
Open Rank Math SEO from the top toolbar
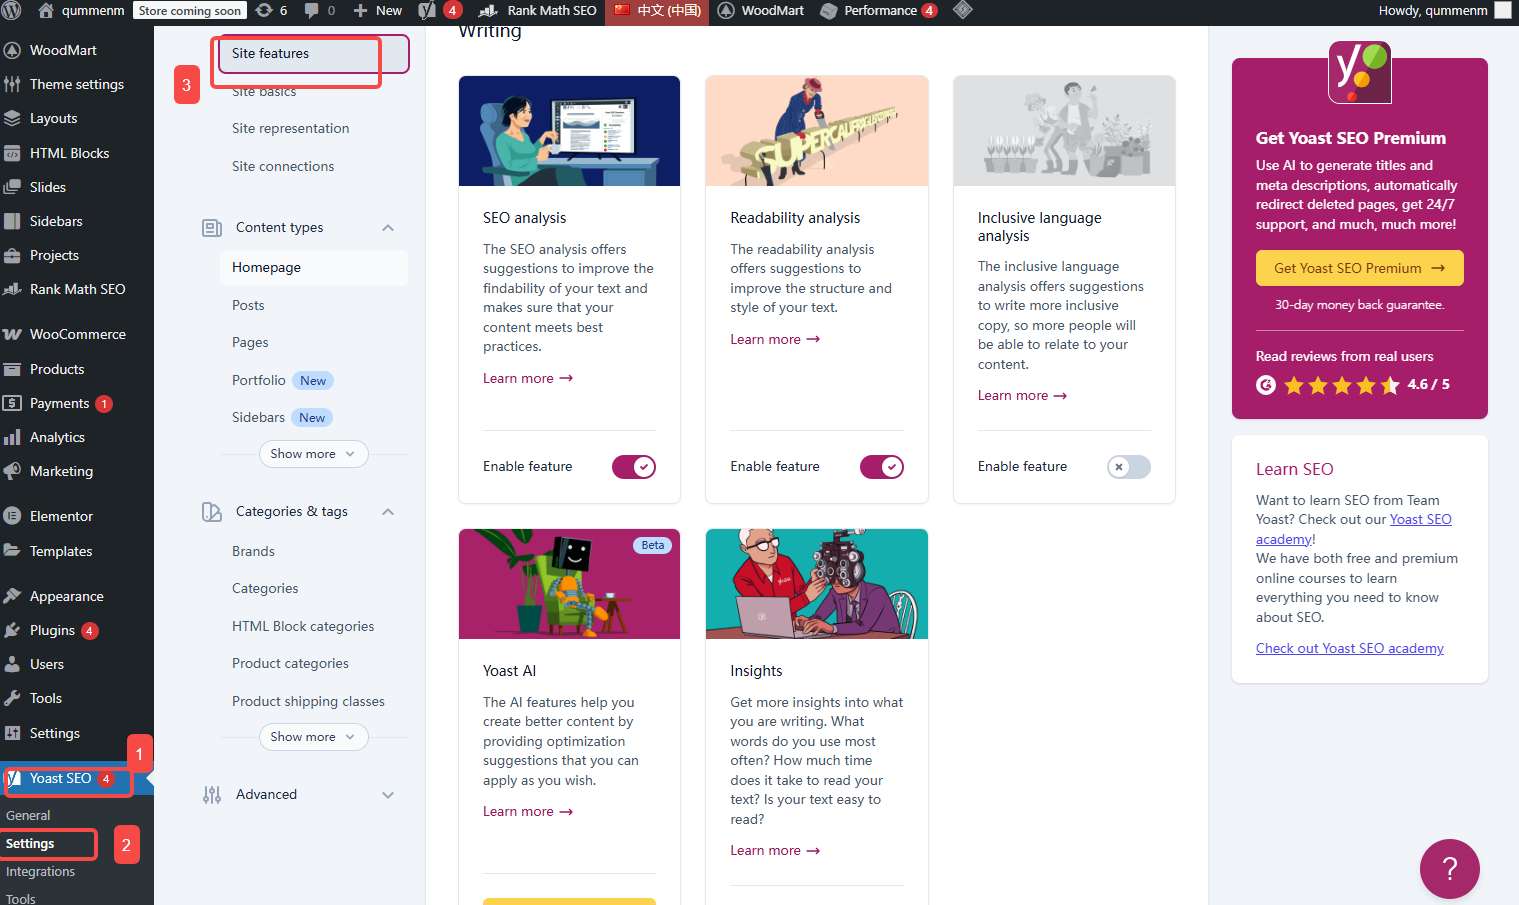pos(538,12)
